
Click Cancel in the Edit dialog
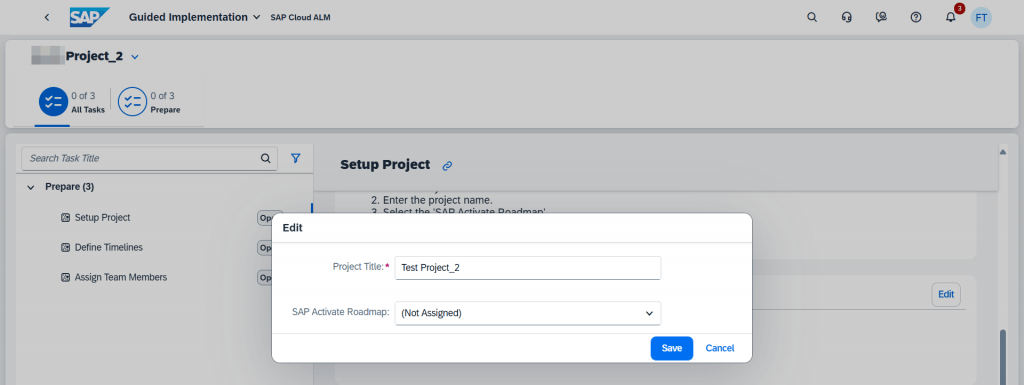720,348
